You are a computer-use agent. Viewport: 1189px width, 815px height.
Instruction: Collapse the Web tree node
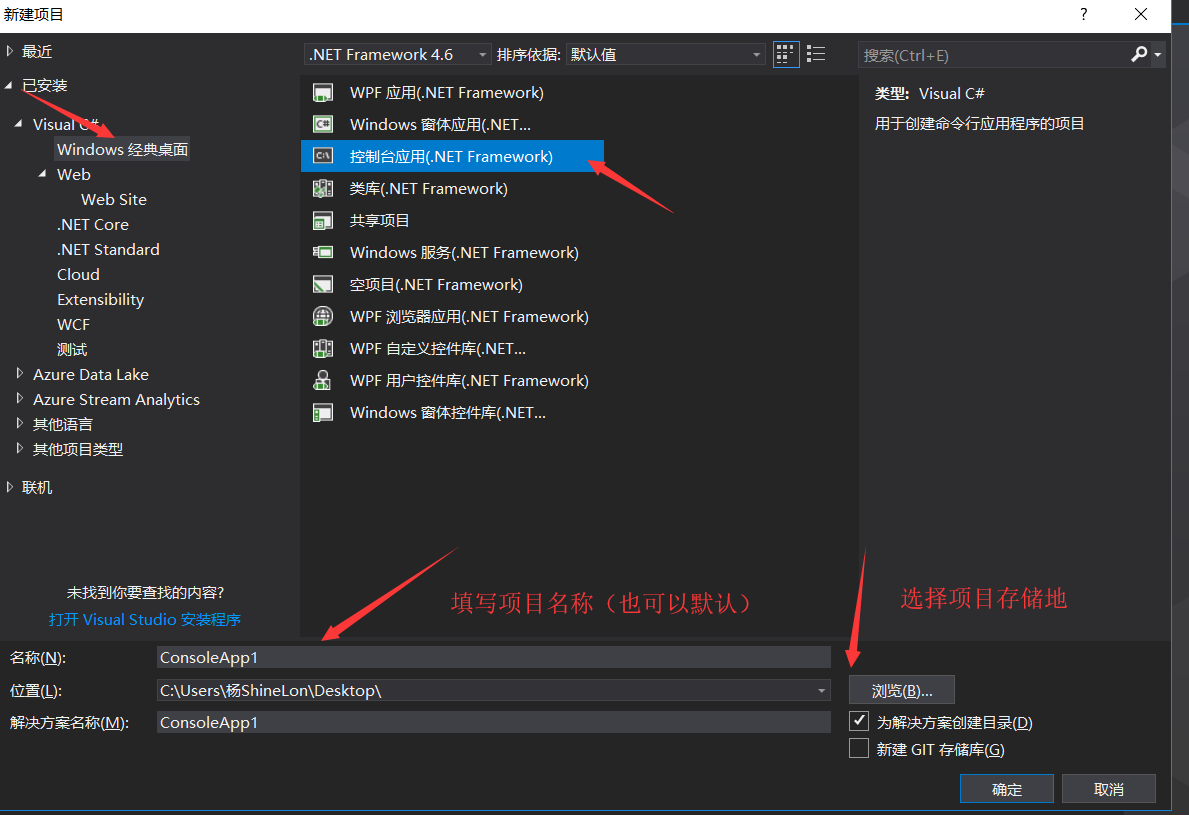[42, 174]
